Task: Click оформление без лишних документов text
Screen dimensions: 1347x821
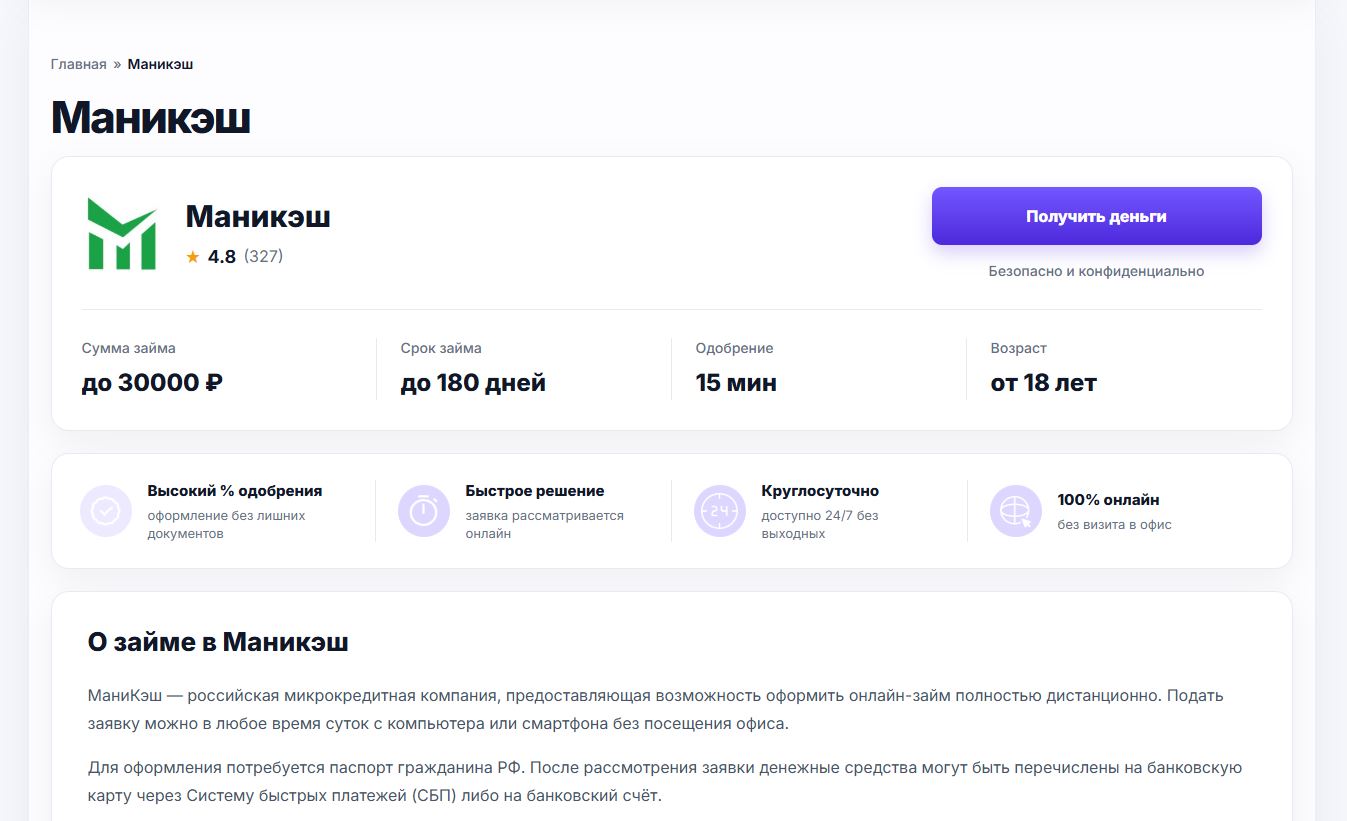Action: pos(227,525)
